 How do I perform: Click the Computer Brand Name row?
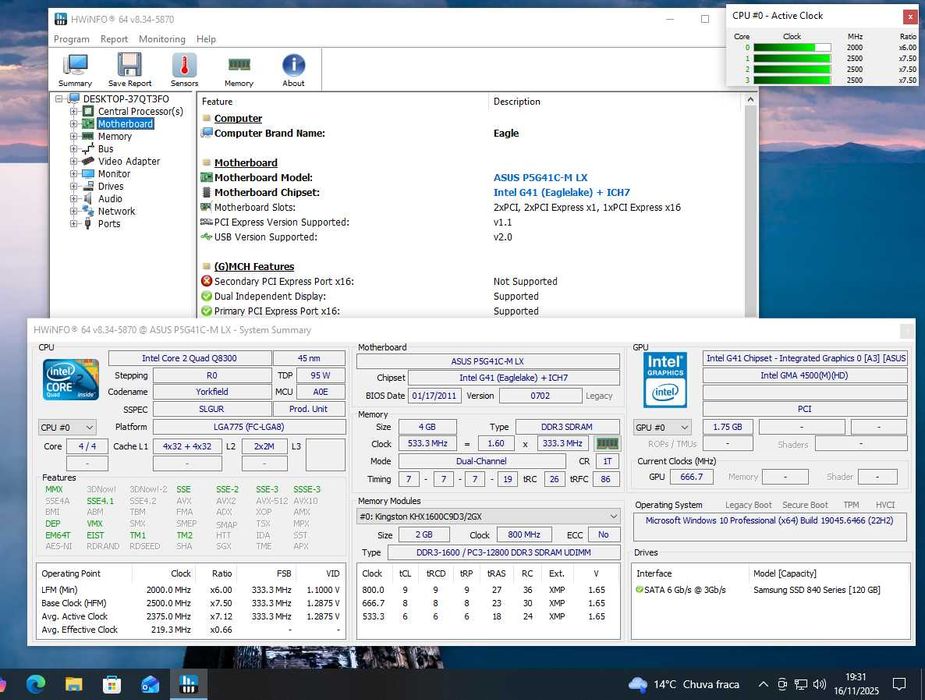click(x=470, y=133)
